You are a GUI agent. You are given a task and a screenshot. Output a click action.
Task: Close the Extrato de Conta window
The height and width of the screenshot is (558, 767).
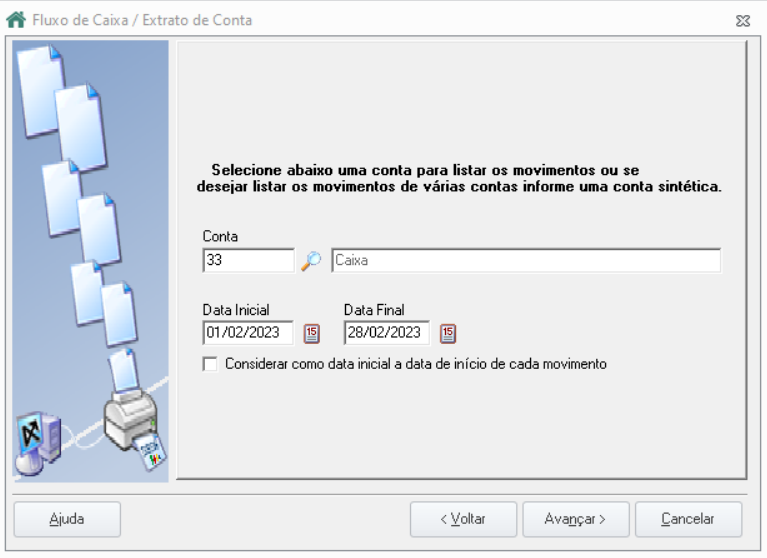point(743,21)
